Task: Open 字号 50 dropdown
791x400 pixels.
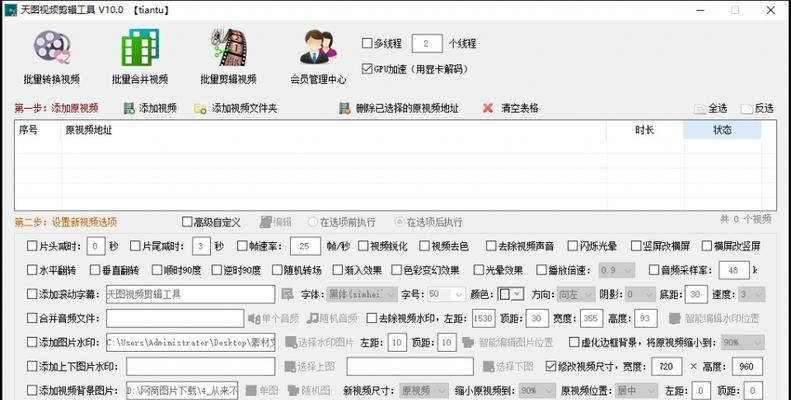Action: [446, 294]
